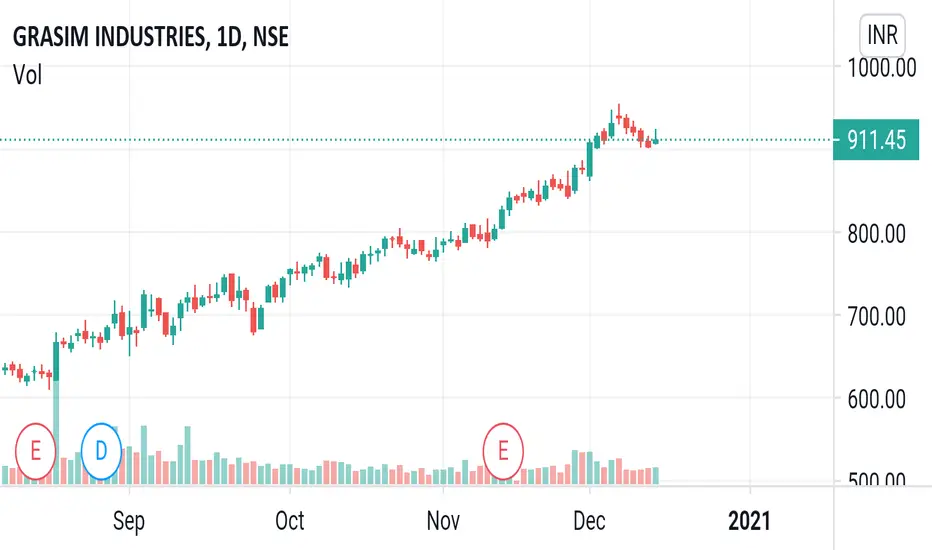Open the INR currency selector
The height and width of the screenshot is (550, 932).
pos(882,35)
